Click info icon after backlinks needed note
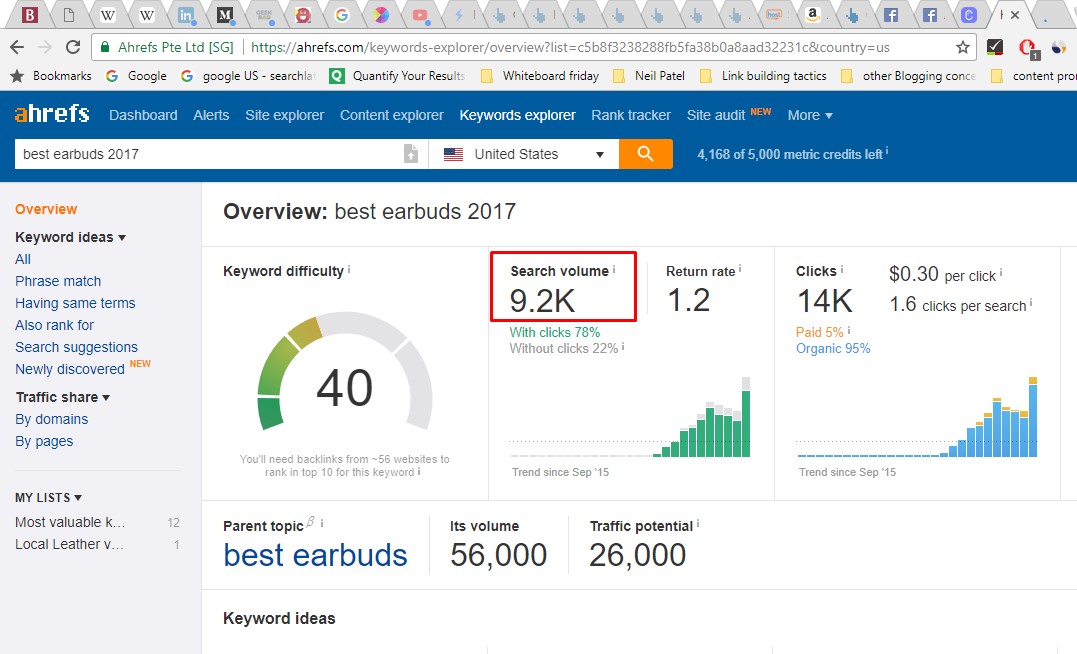This screenshot has height=654, width=1077. coord(419,472)
